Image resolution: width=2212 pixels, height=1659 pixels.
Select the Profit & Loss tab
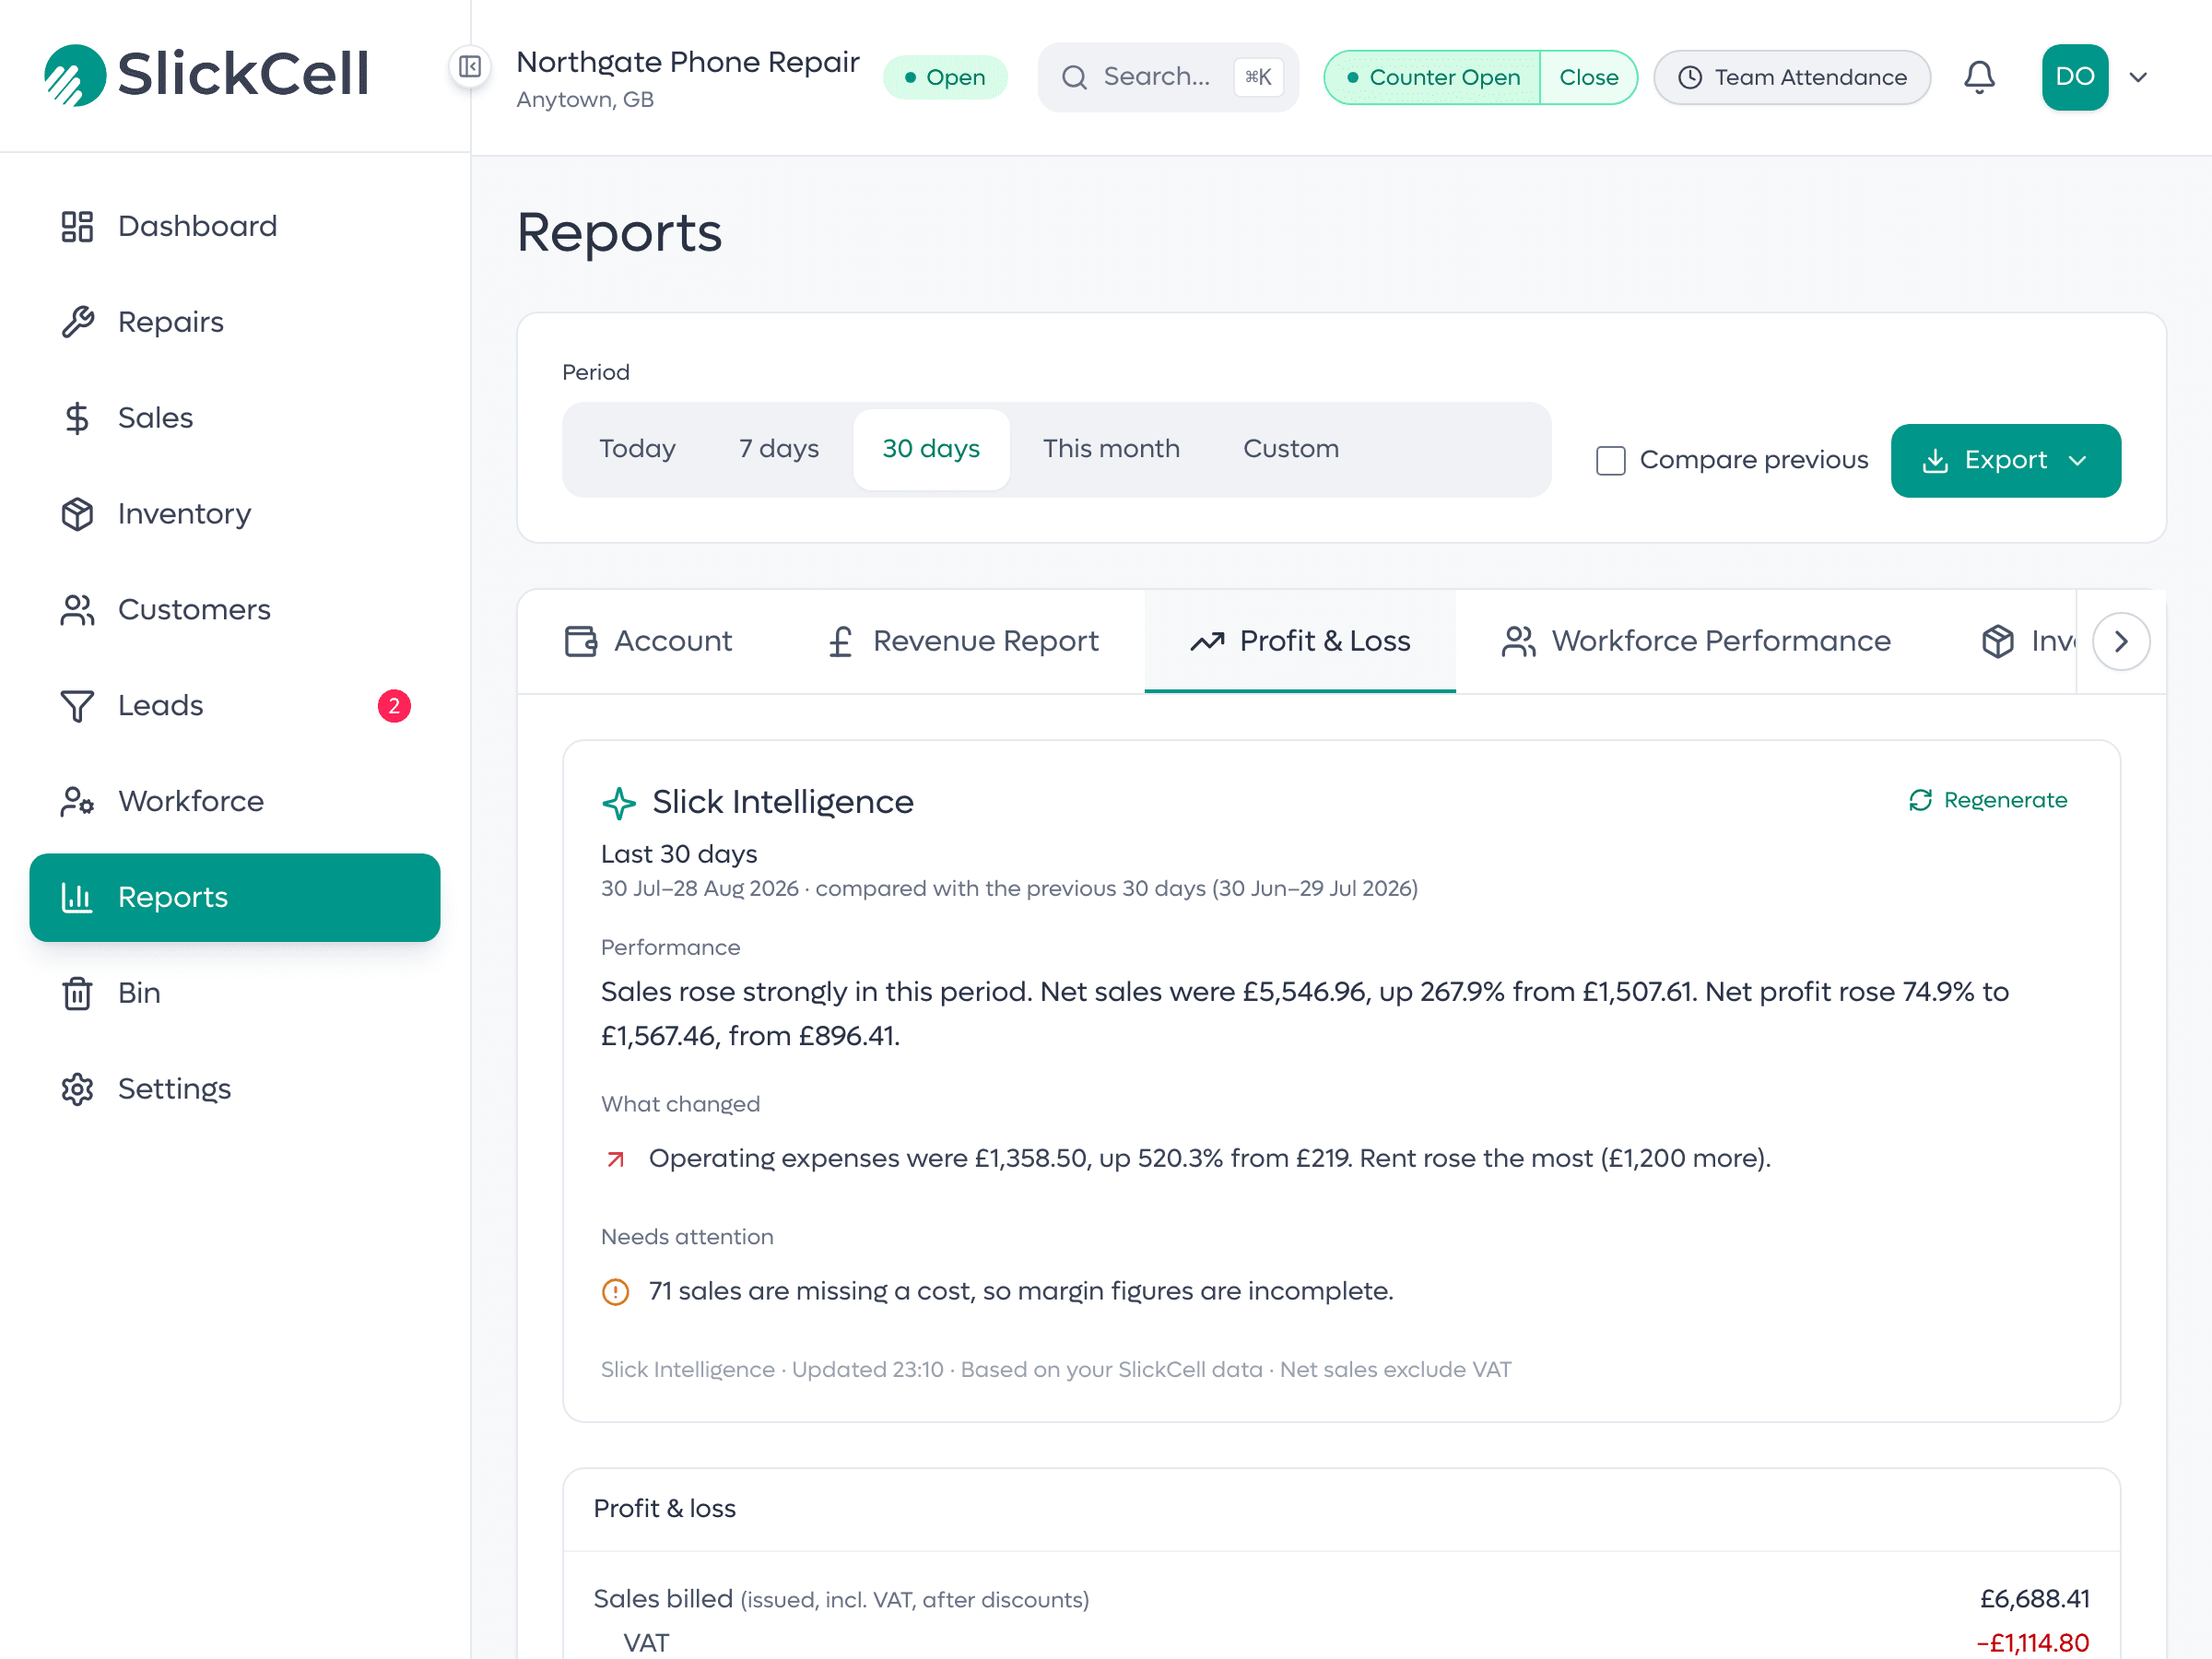pos(1300,641)
